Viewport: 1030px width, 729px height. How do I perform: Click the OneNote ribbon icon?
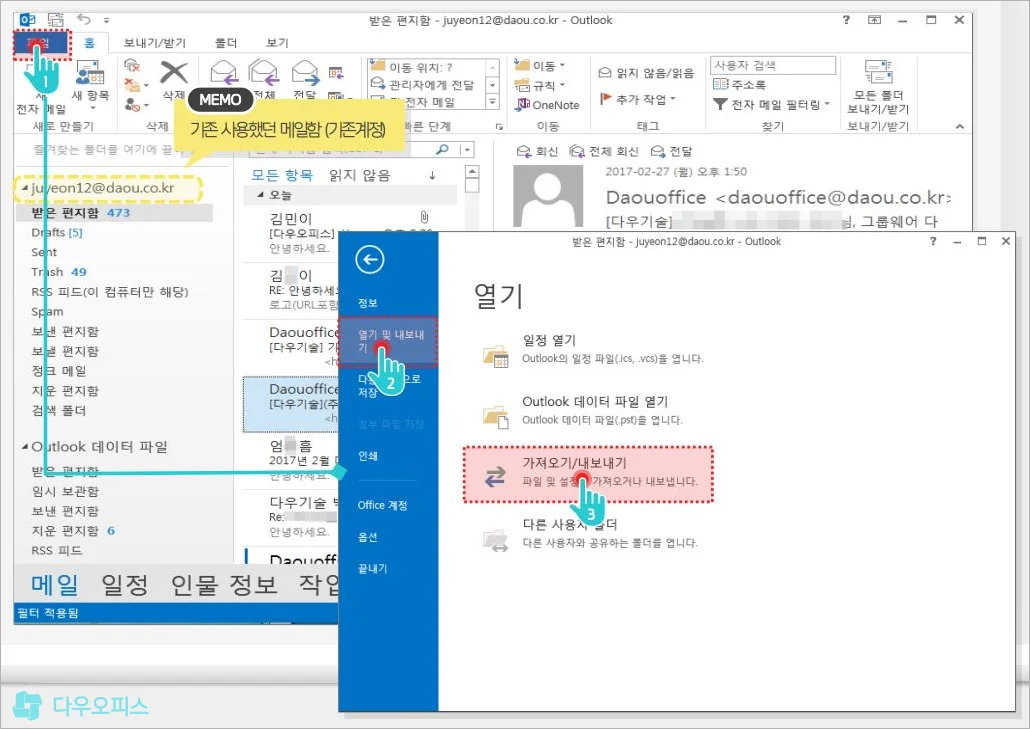point(548,105)
